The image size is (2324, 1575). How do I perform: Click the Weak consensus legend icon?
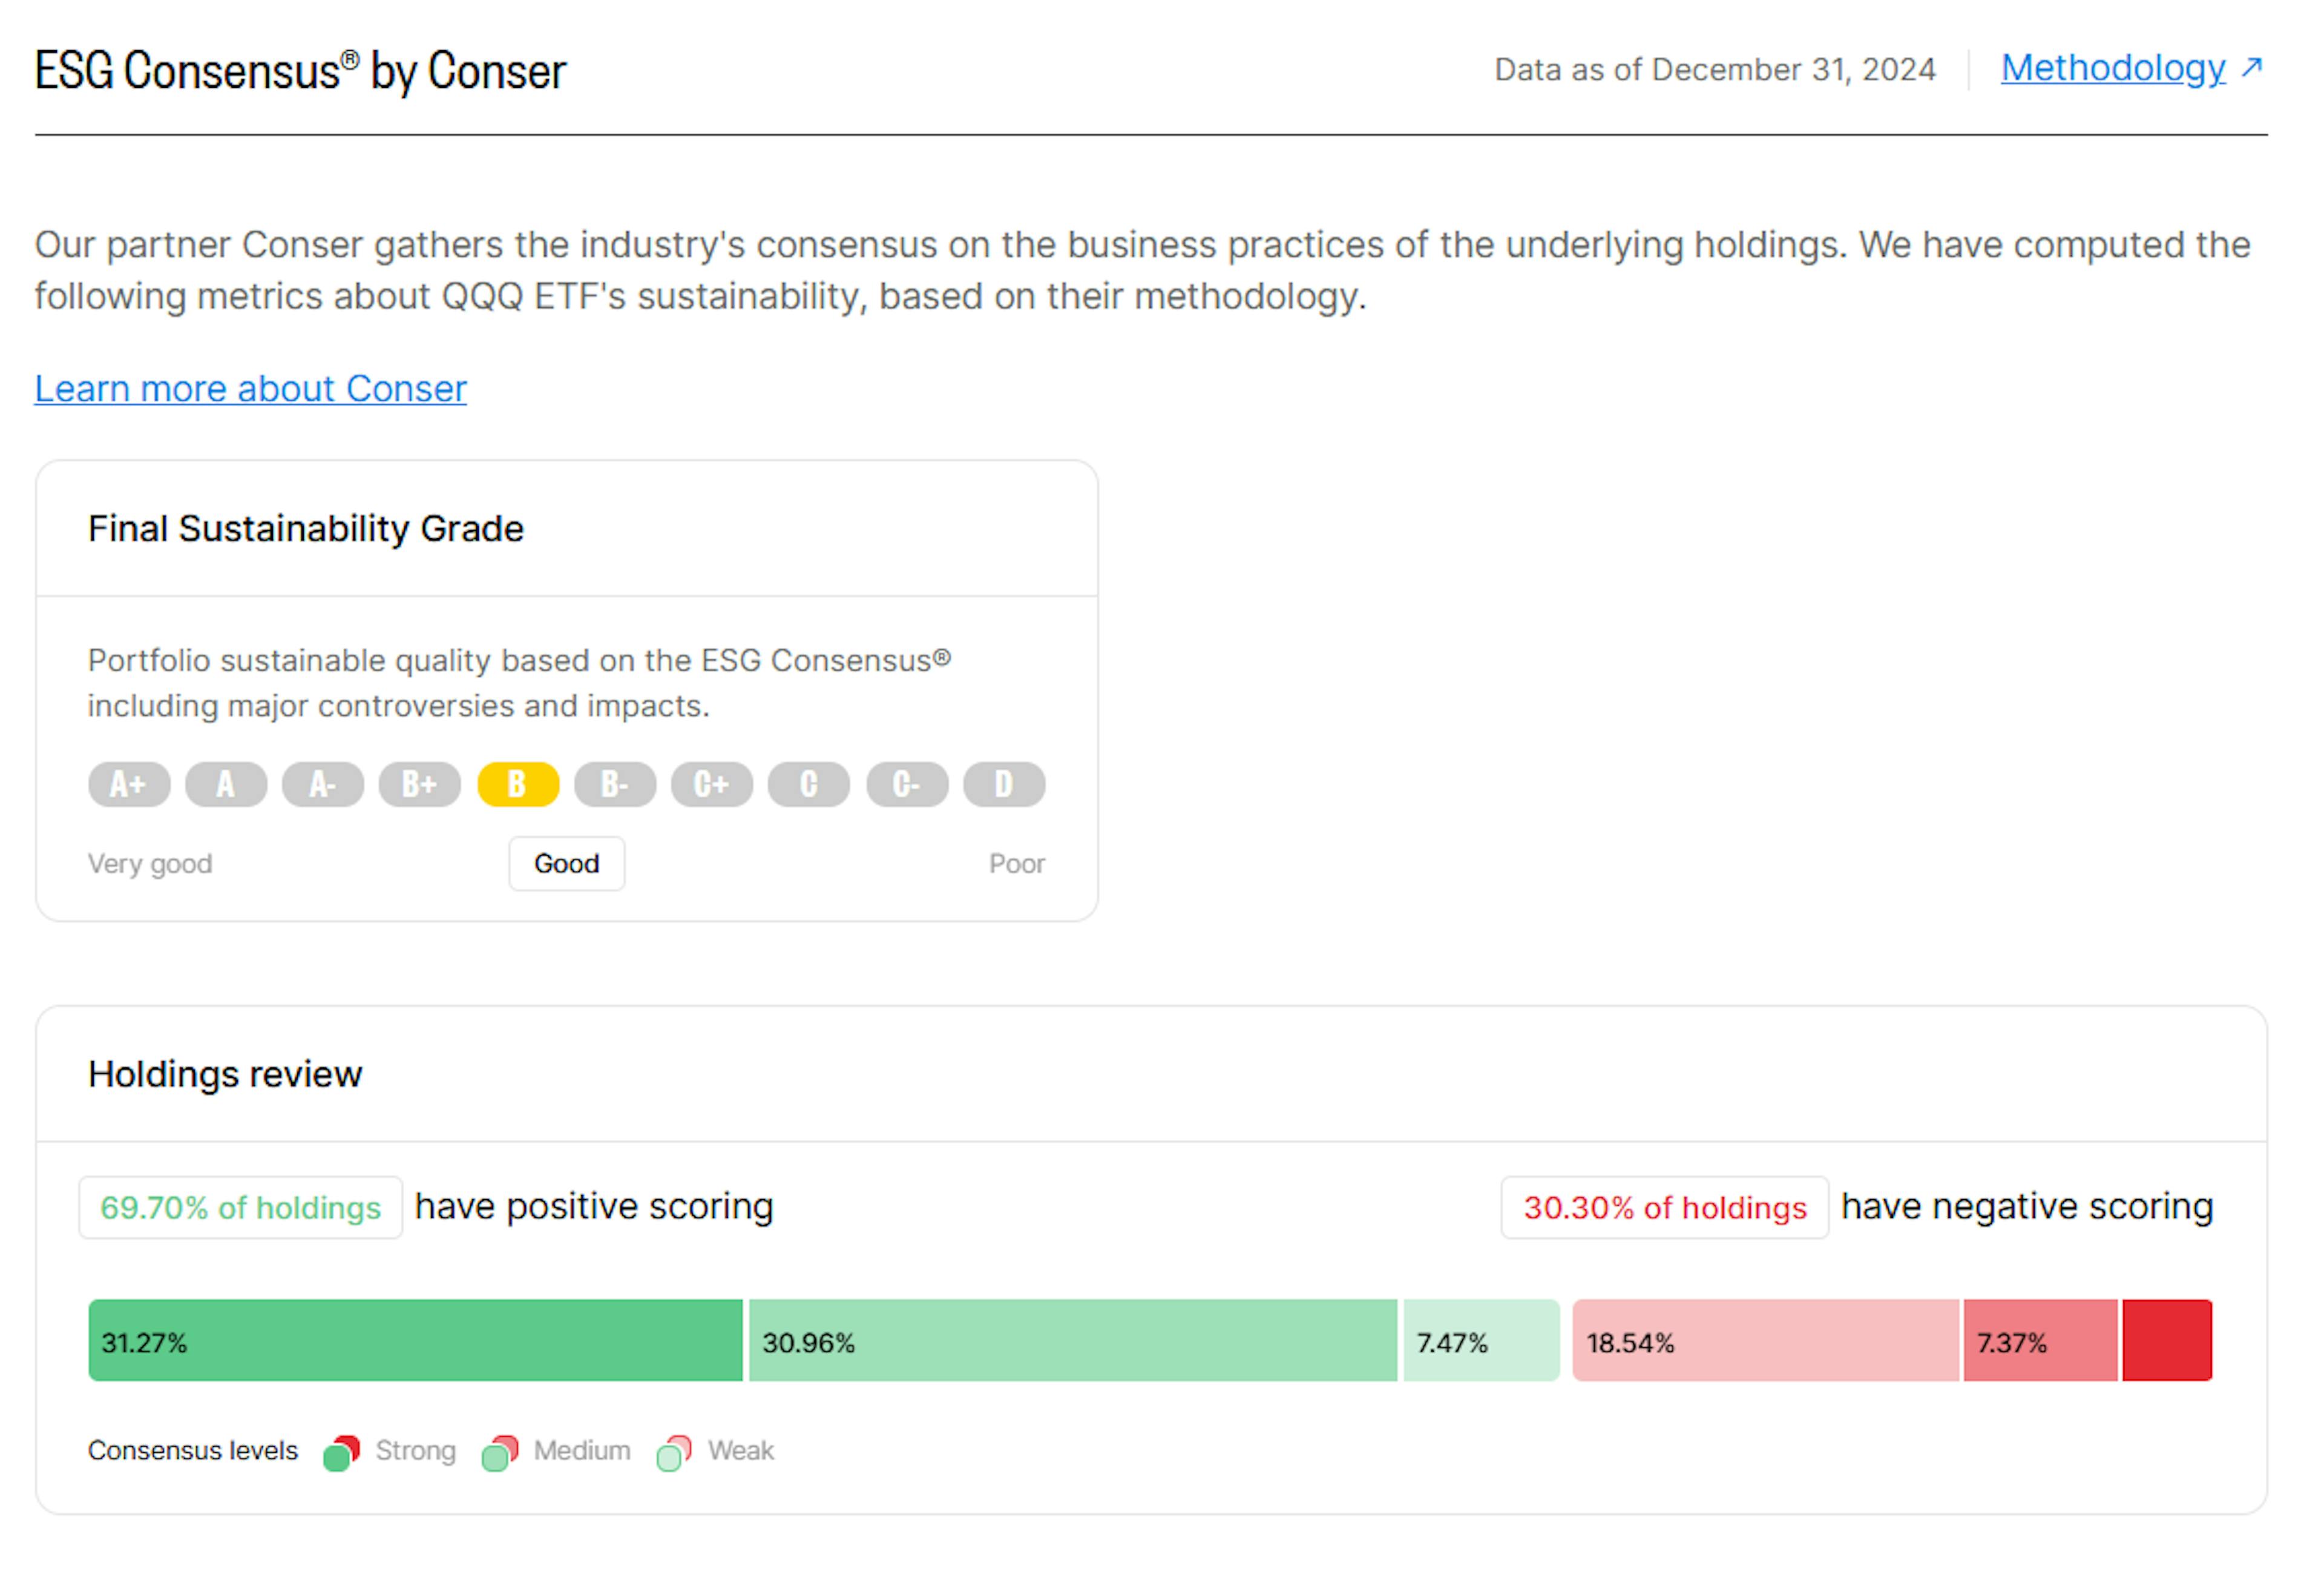click(672, 1451)
